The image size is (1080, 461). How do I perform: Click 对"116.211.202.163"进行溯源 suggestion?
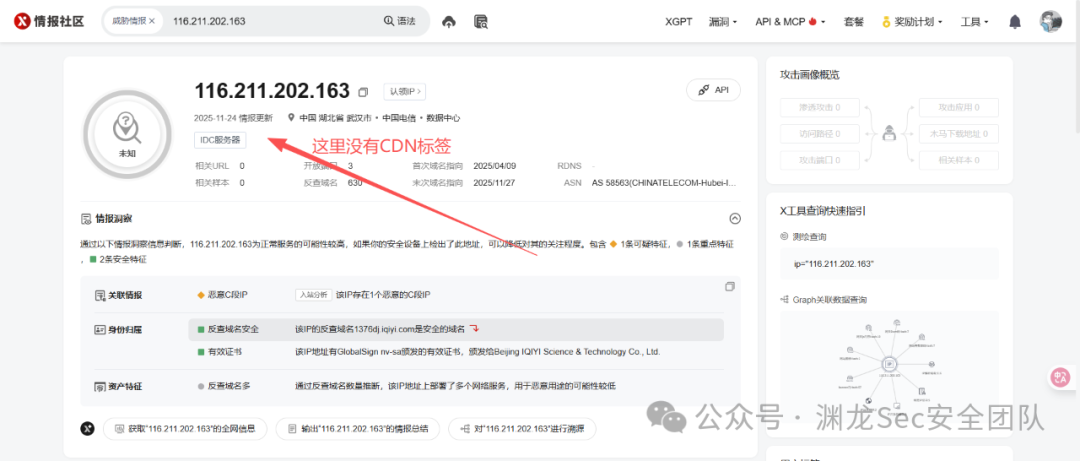click(x=522, y=428)
